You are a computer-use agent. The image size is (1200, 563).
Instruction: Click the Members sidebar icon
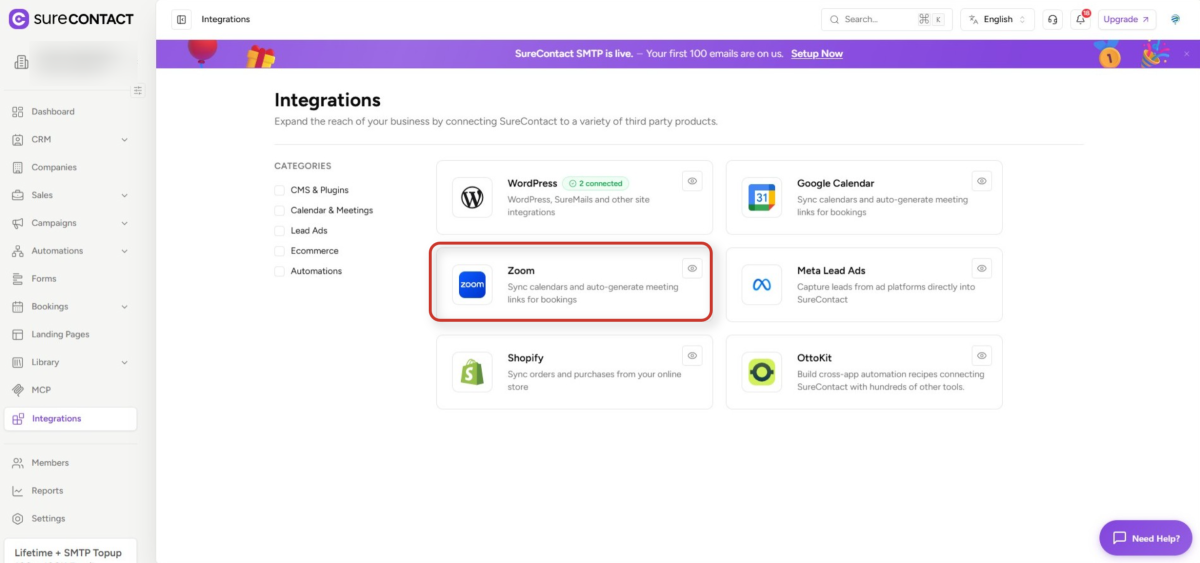pos(18,463)
